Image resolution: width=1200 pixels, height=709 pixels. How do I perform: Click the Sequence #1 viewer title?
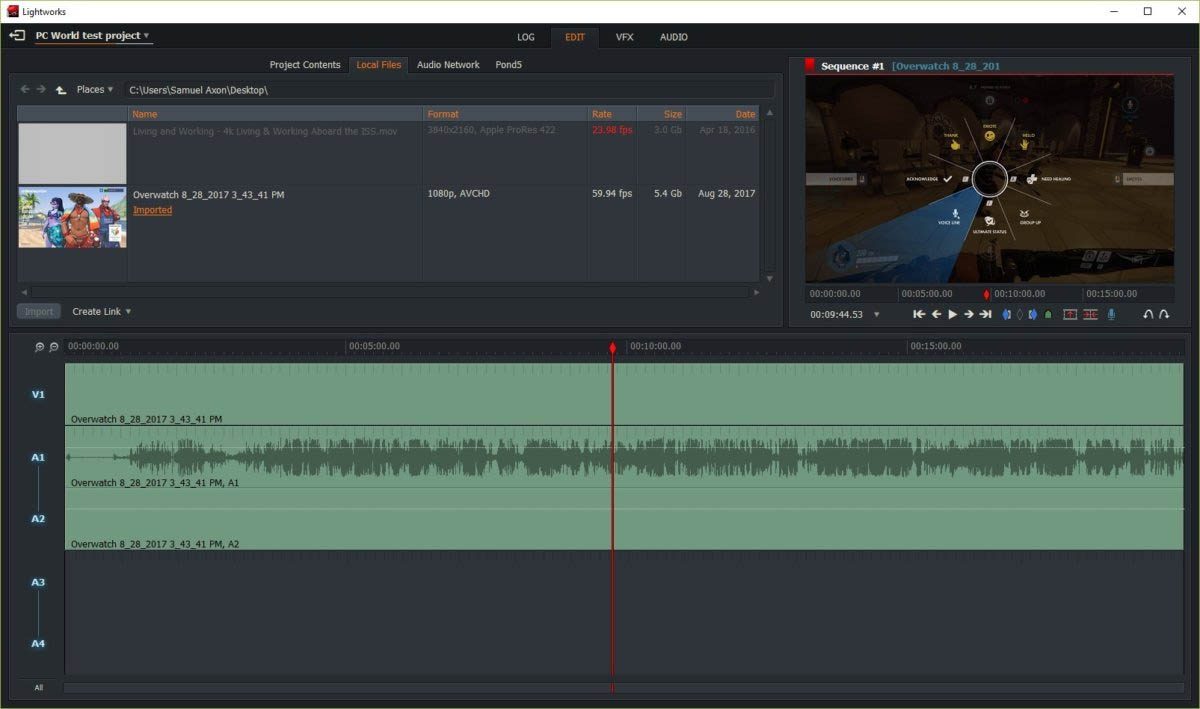tap(852, 66)
